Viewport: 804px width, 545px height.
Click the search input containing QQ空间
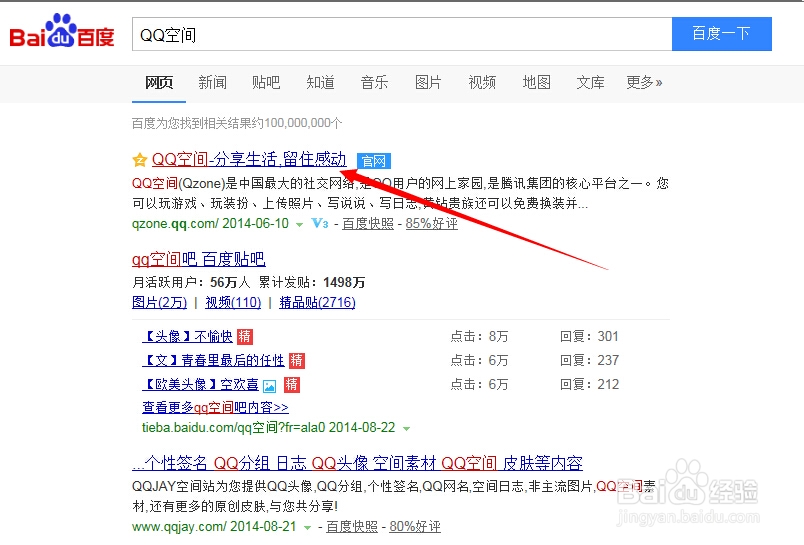pos(402,34)
